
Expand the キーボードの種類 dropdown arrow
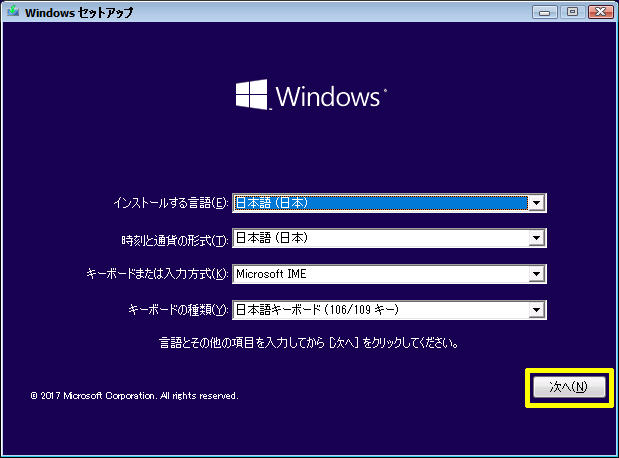coord(536,310)
